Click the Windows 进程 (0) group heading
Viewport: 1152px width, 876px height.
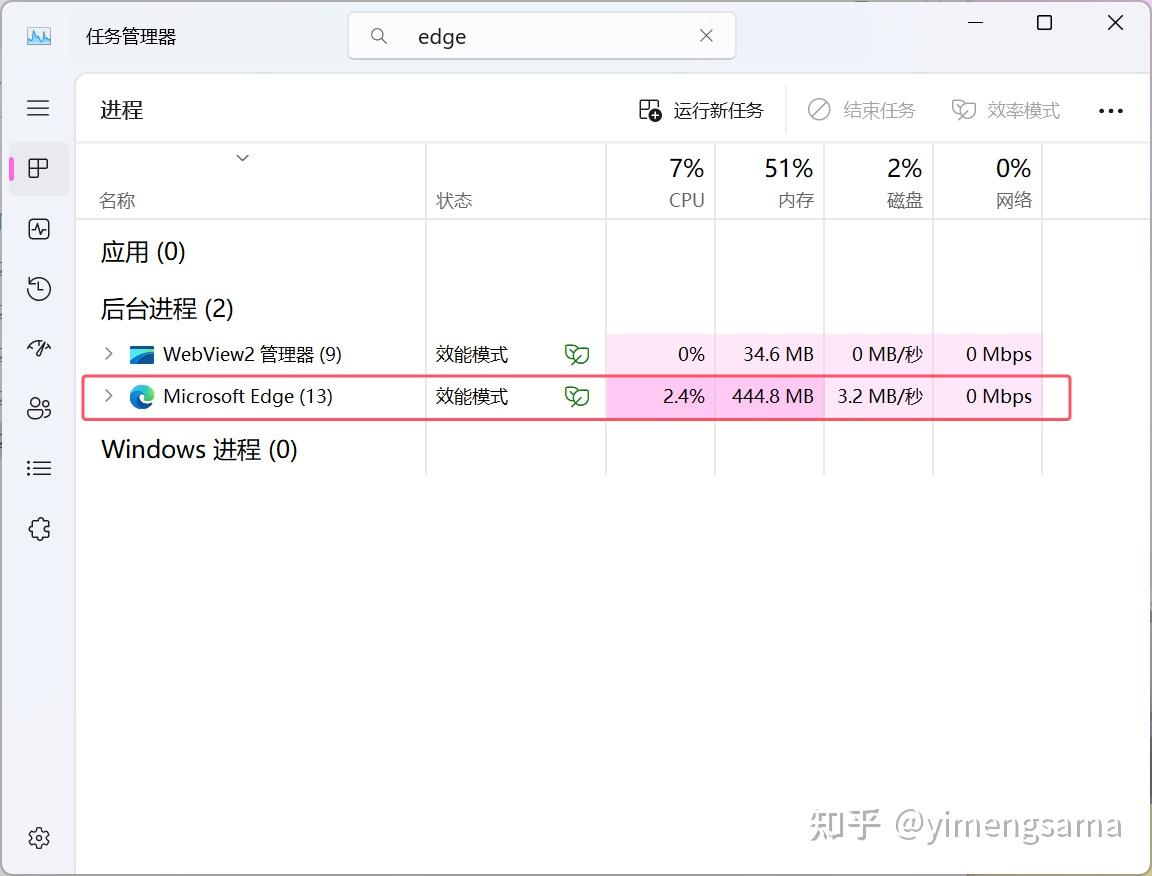(199, 449)
